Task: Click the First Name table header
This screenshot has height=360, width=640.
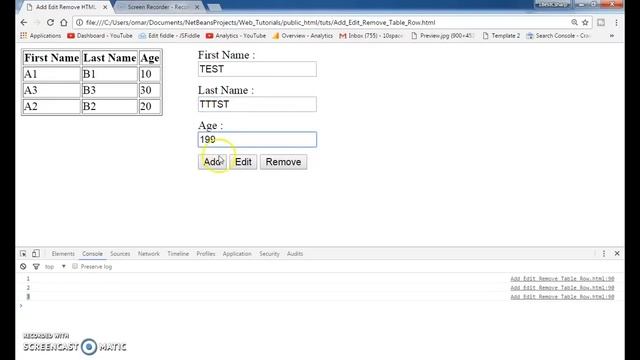Action: click(52, 58)
